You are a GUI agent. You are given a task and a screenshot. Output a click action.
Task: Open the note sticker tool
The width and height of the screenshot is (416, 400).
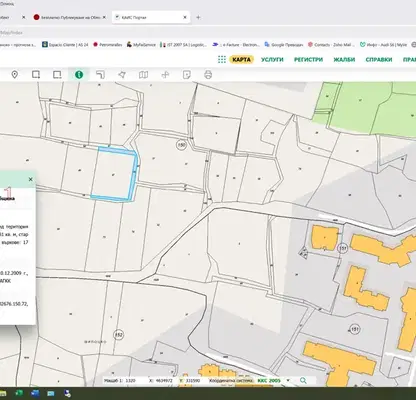[187, 75]
